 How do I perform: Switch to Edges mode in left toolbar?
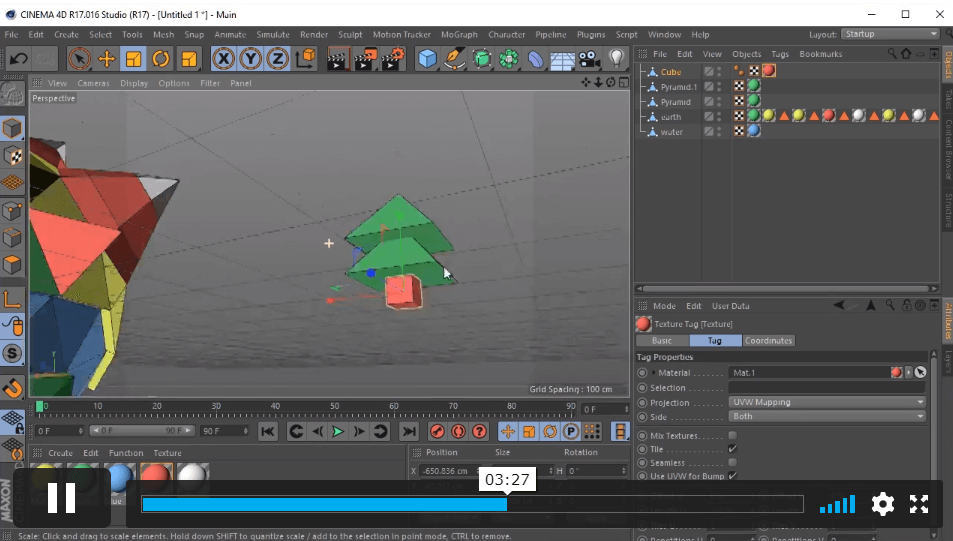point(12,238)
